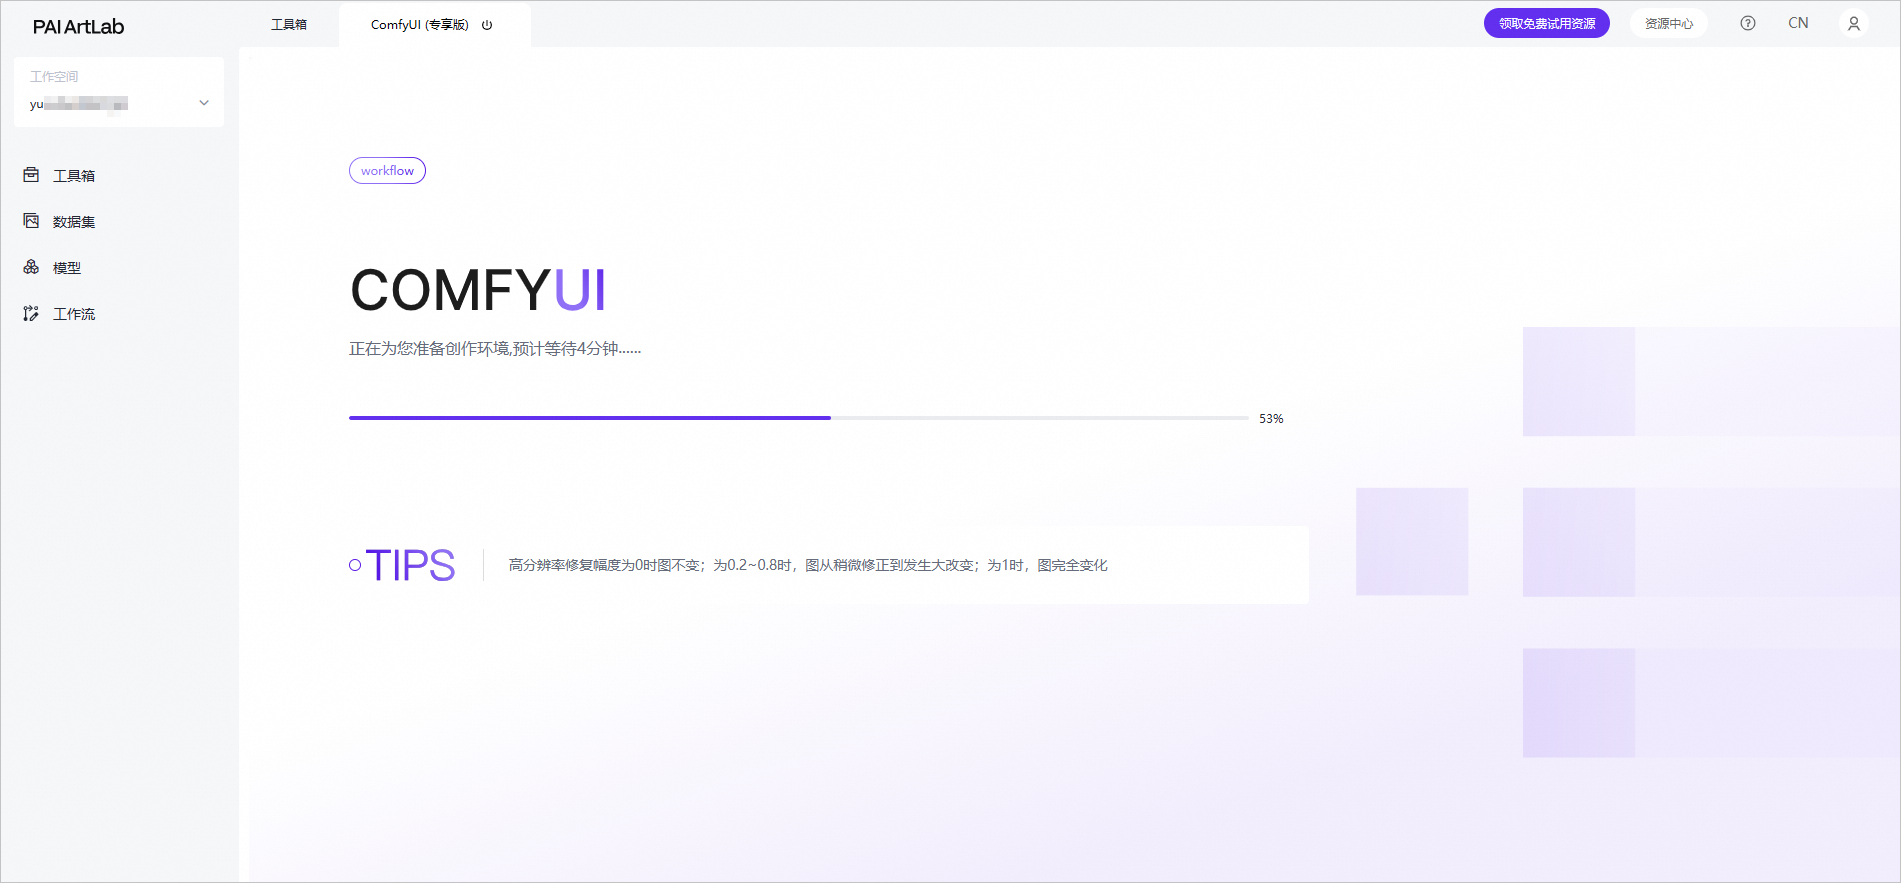Click the 高分辨率修复幅度 tip text
Image resolution: width=1901 pixels, height=883 pixels.
(x=808, y=565)
